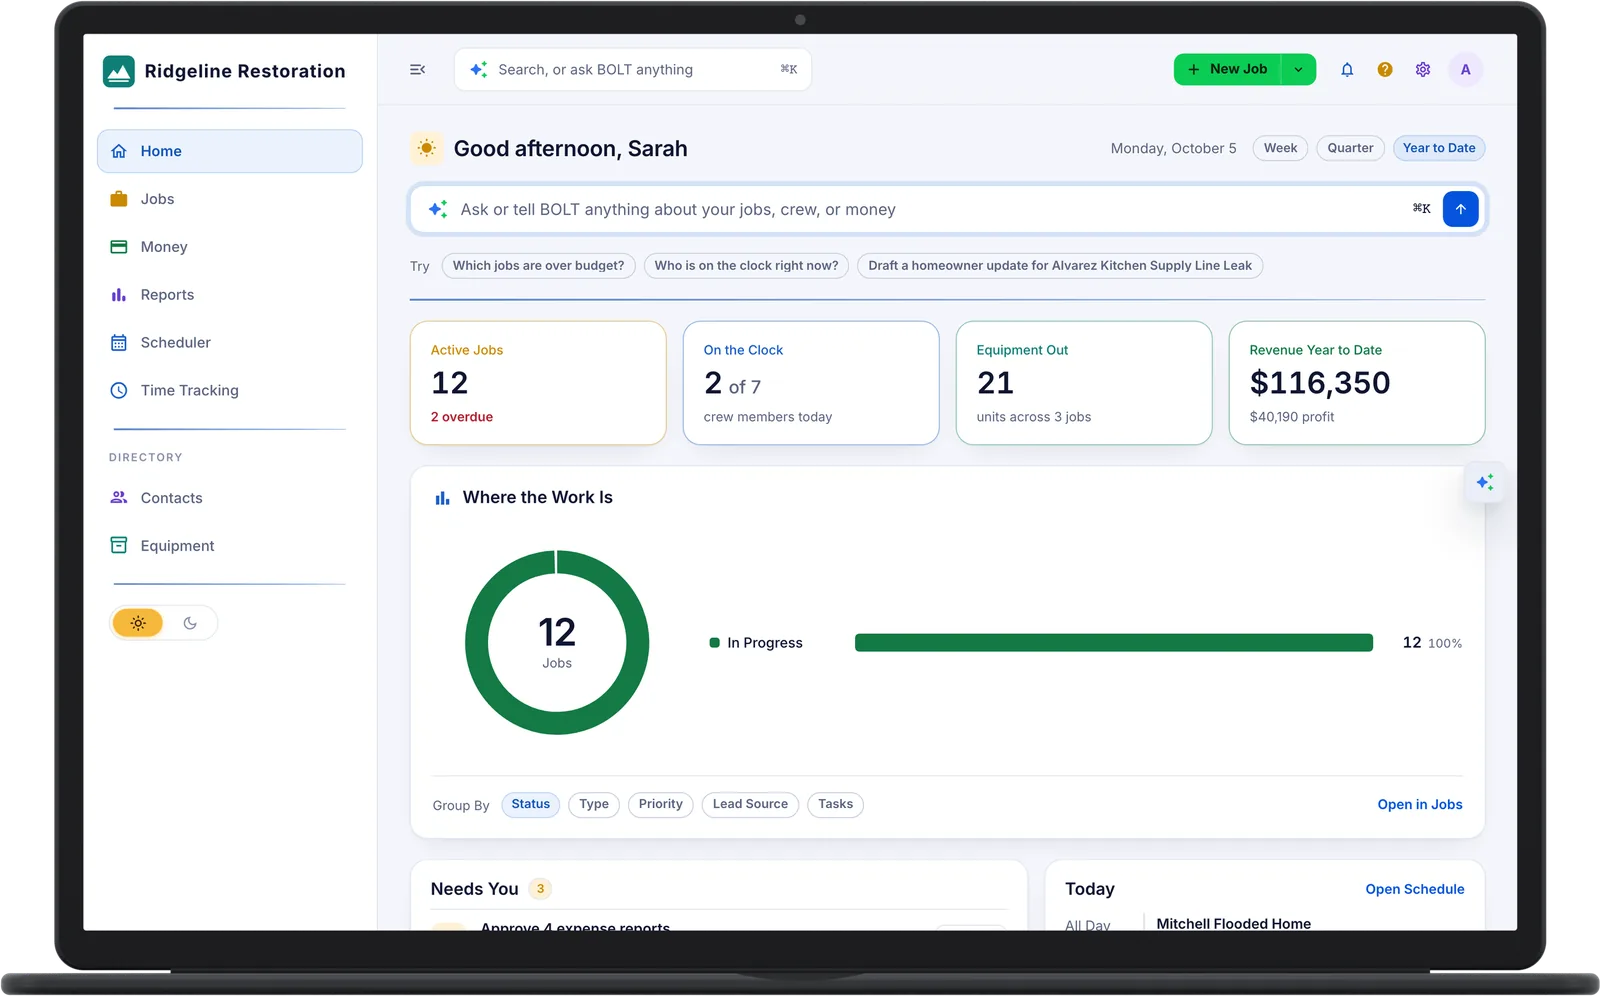Select Year to Date range
This screenshot has height=996, width=1600.
[x=1439, y=148]
